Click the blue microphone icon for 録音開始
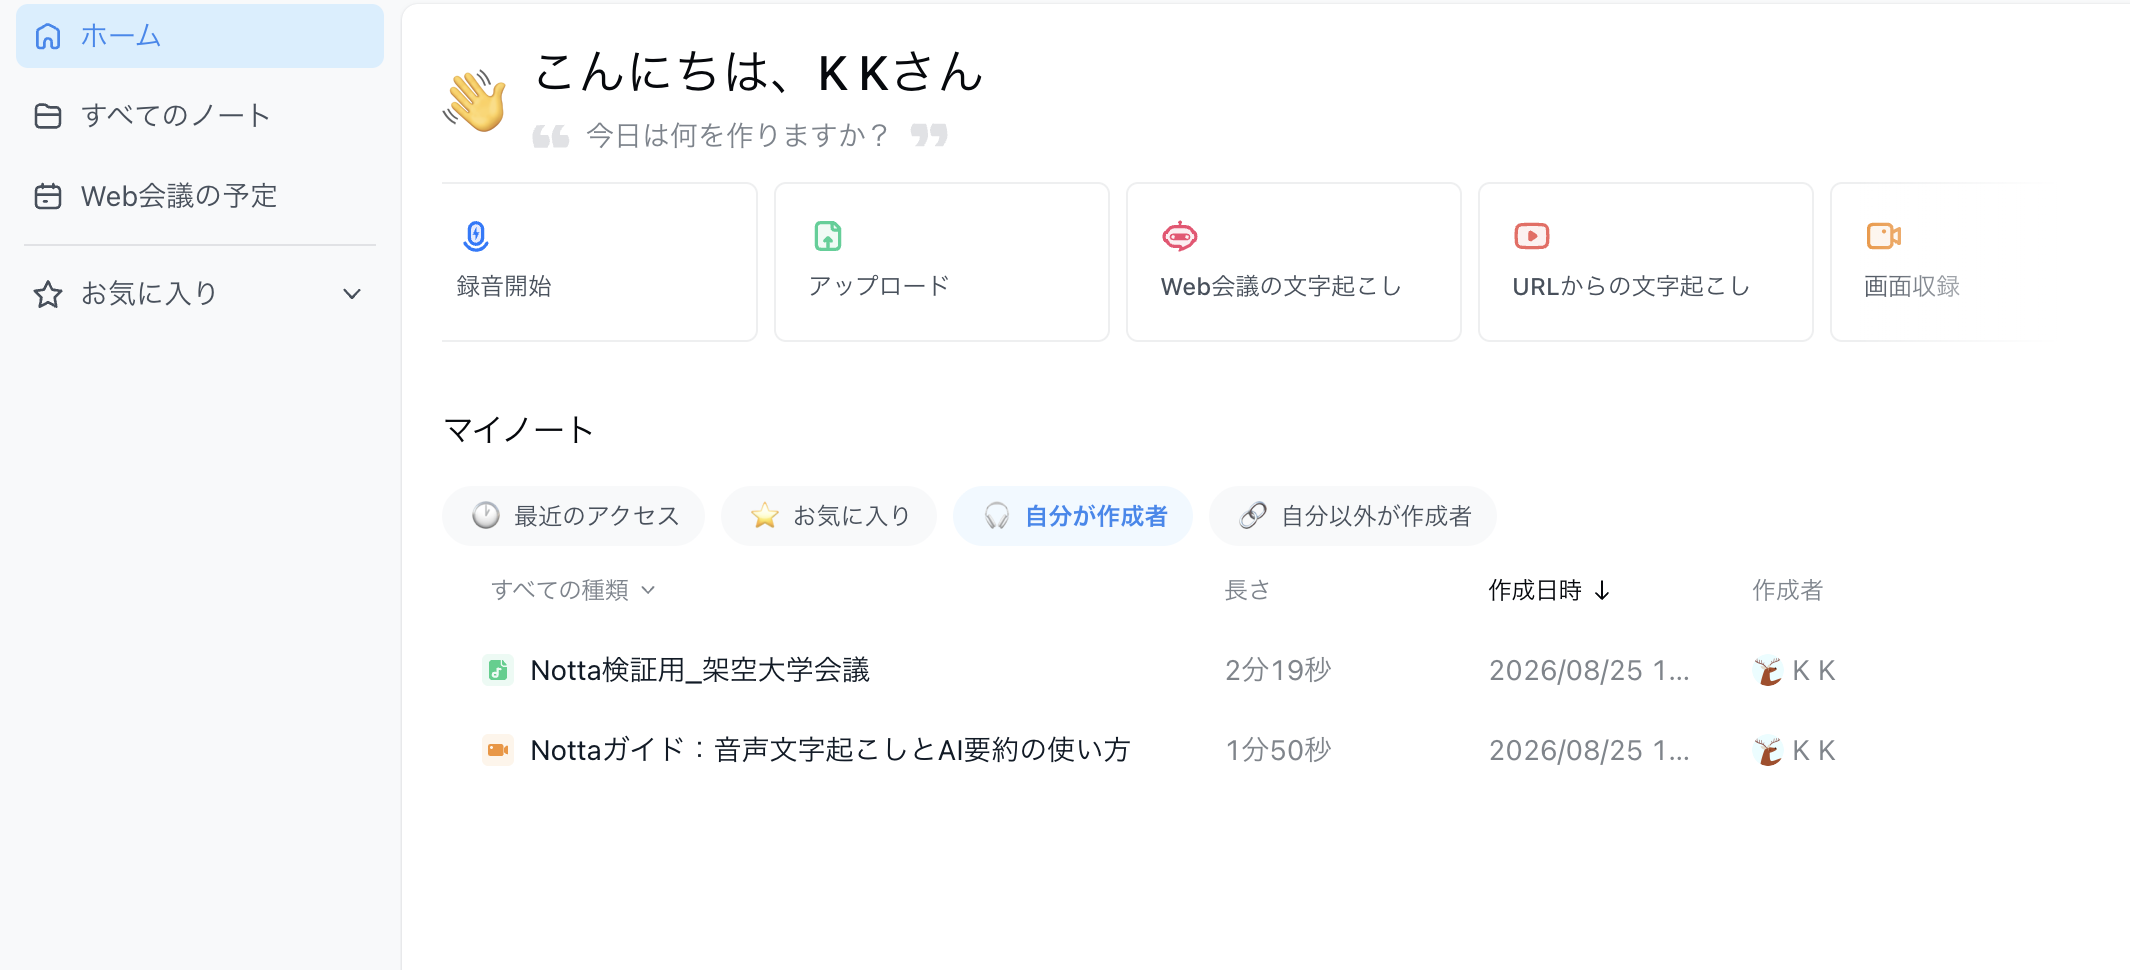Viewport: 2130px width, 970px height. tap(476, 236)
